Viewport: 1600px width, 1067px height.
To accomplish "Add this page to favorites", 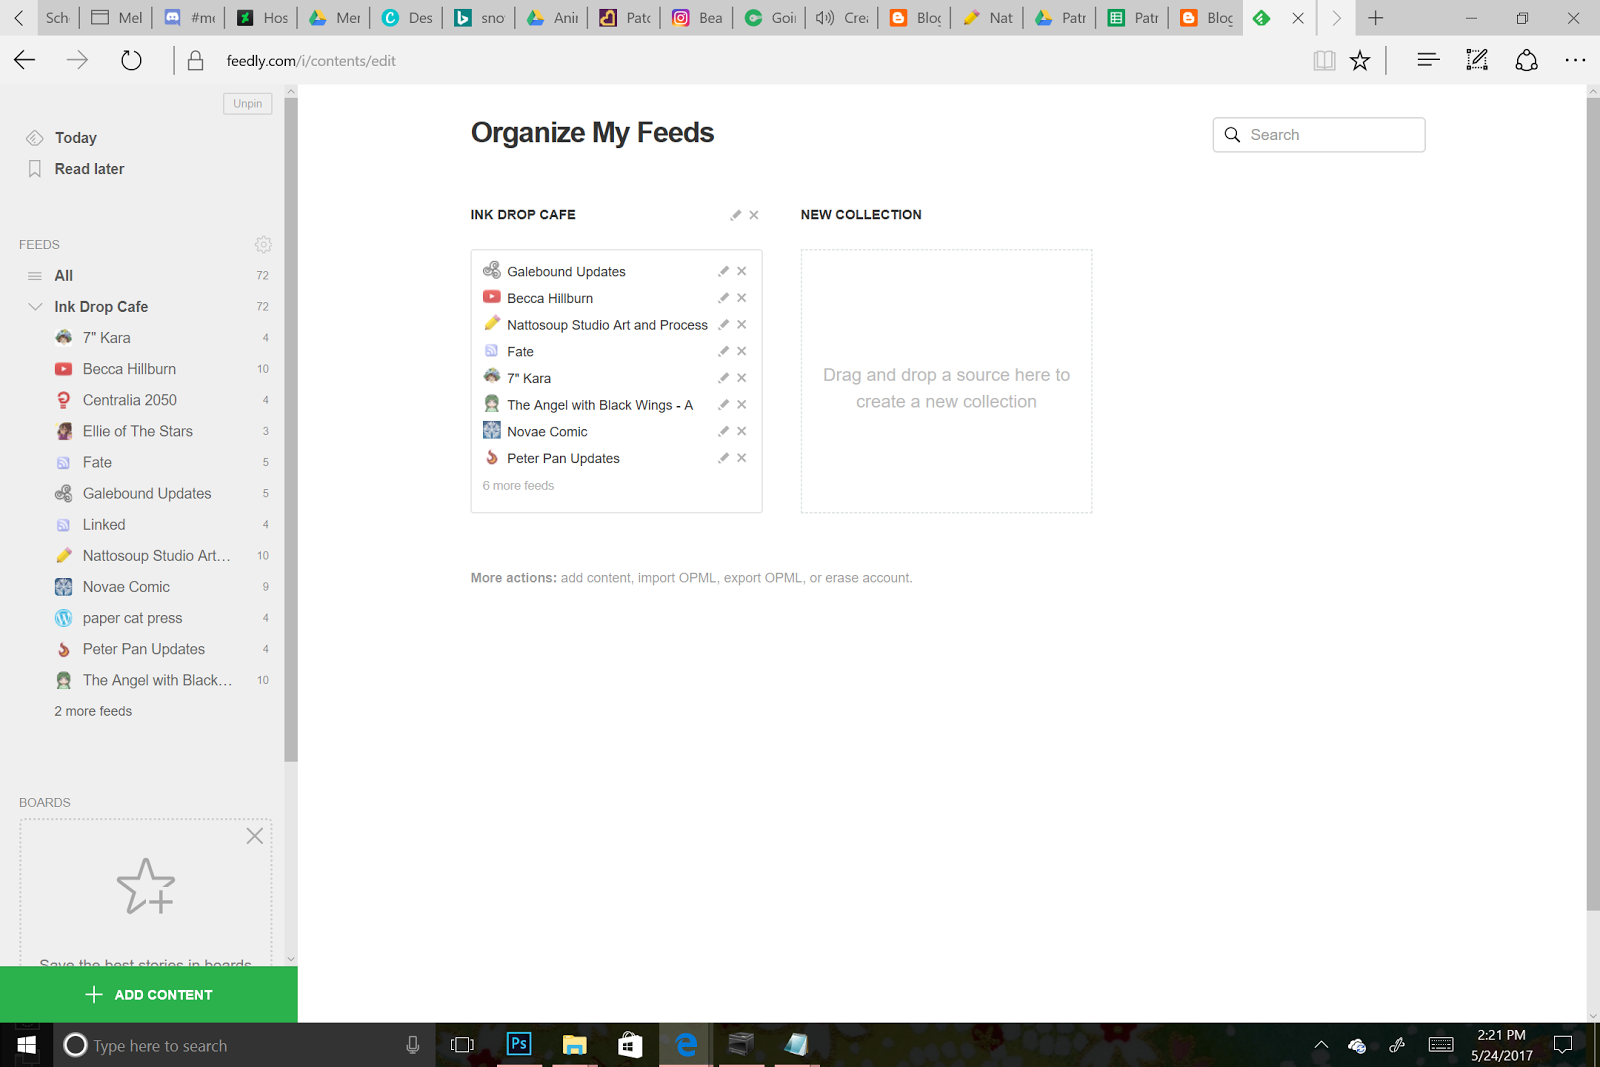I will click(1360, 61).
